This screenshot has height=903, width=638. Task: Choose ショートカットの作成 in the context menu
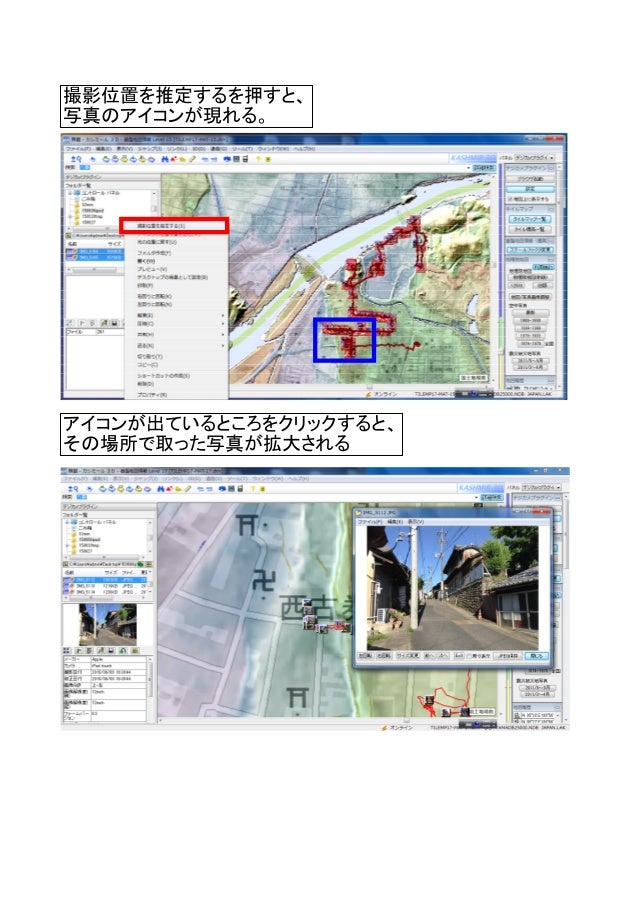tap(163, 375)
